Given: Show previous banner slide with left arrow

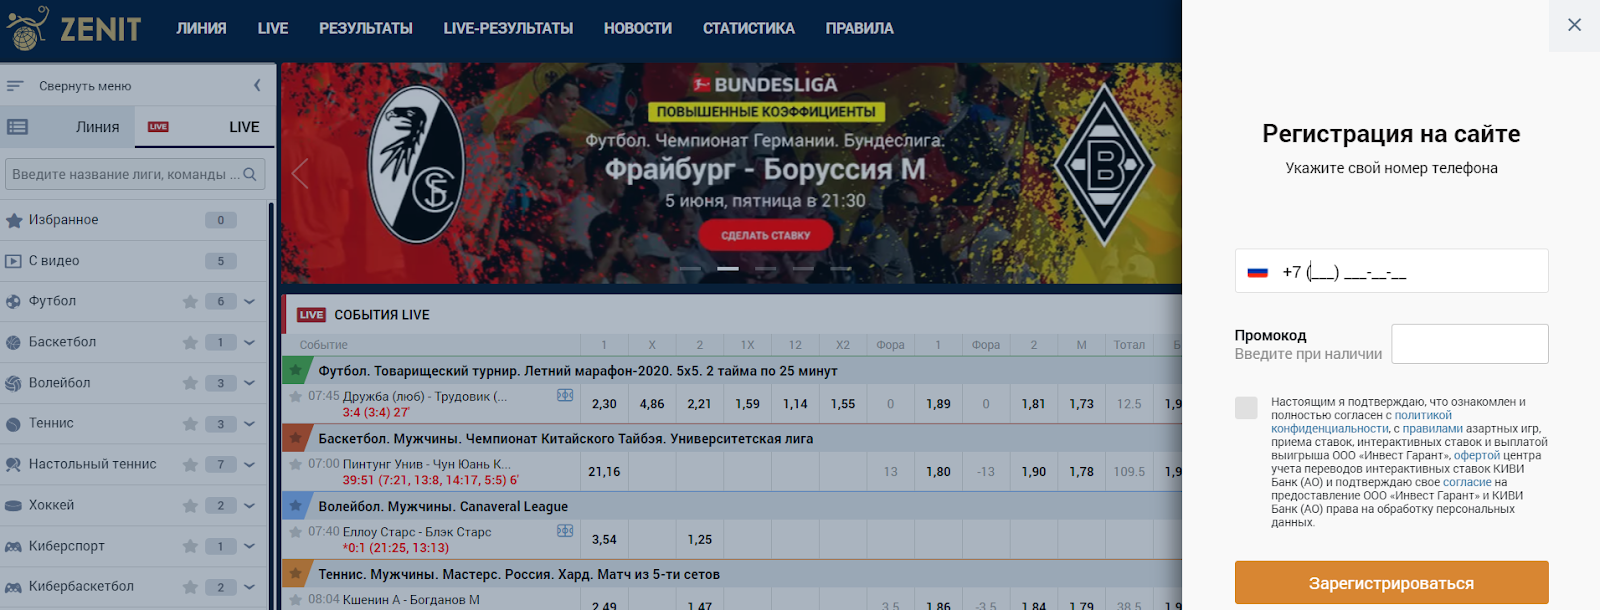Looking at the screenshot, I should [300, 174].
